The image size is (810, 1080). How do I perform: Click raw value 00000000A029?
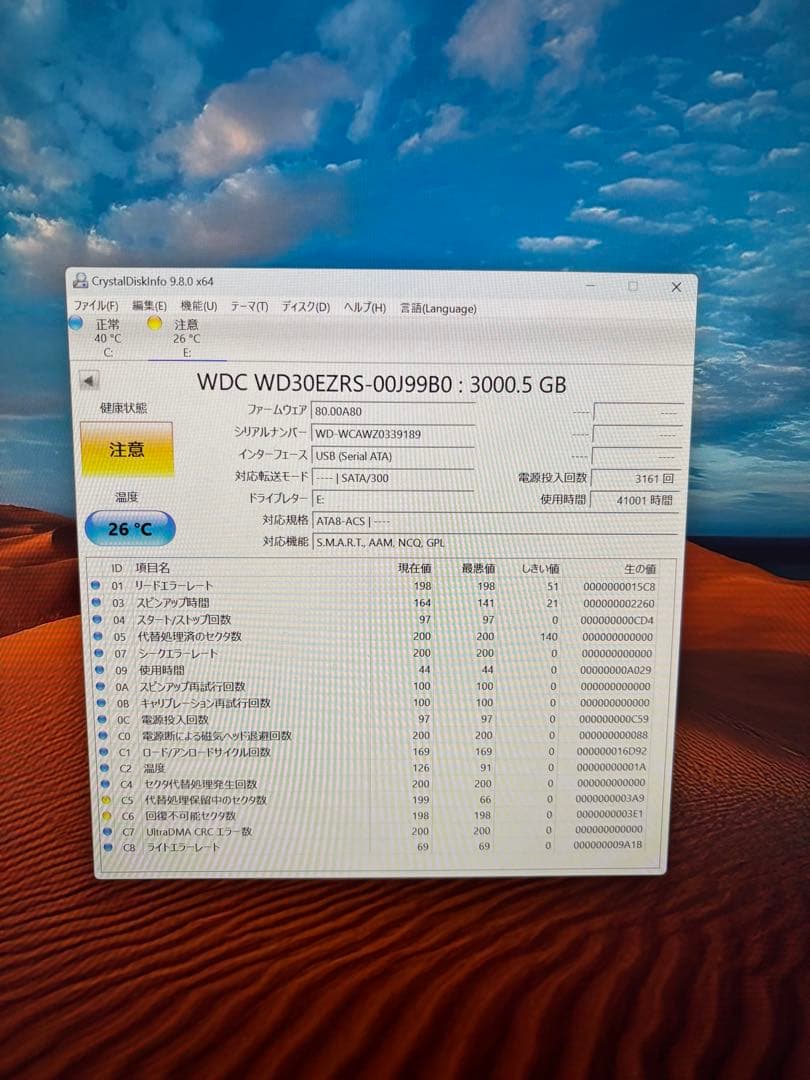(x=615, y=669)
